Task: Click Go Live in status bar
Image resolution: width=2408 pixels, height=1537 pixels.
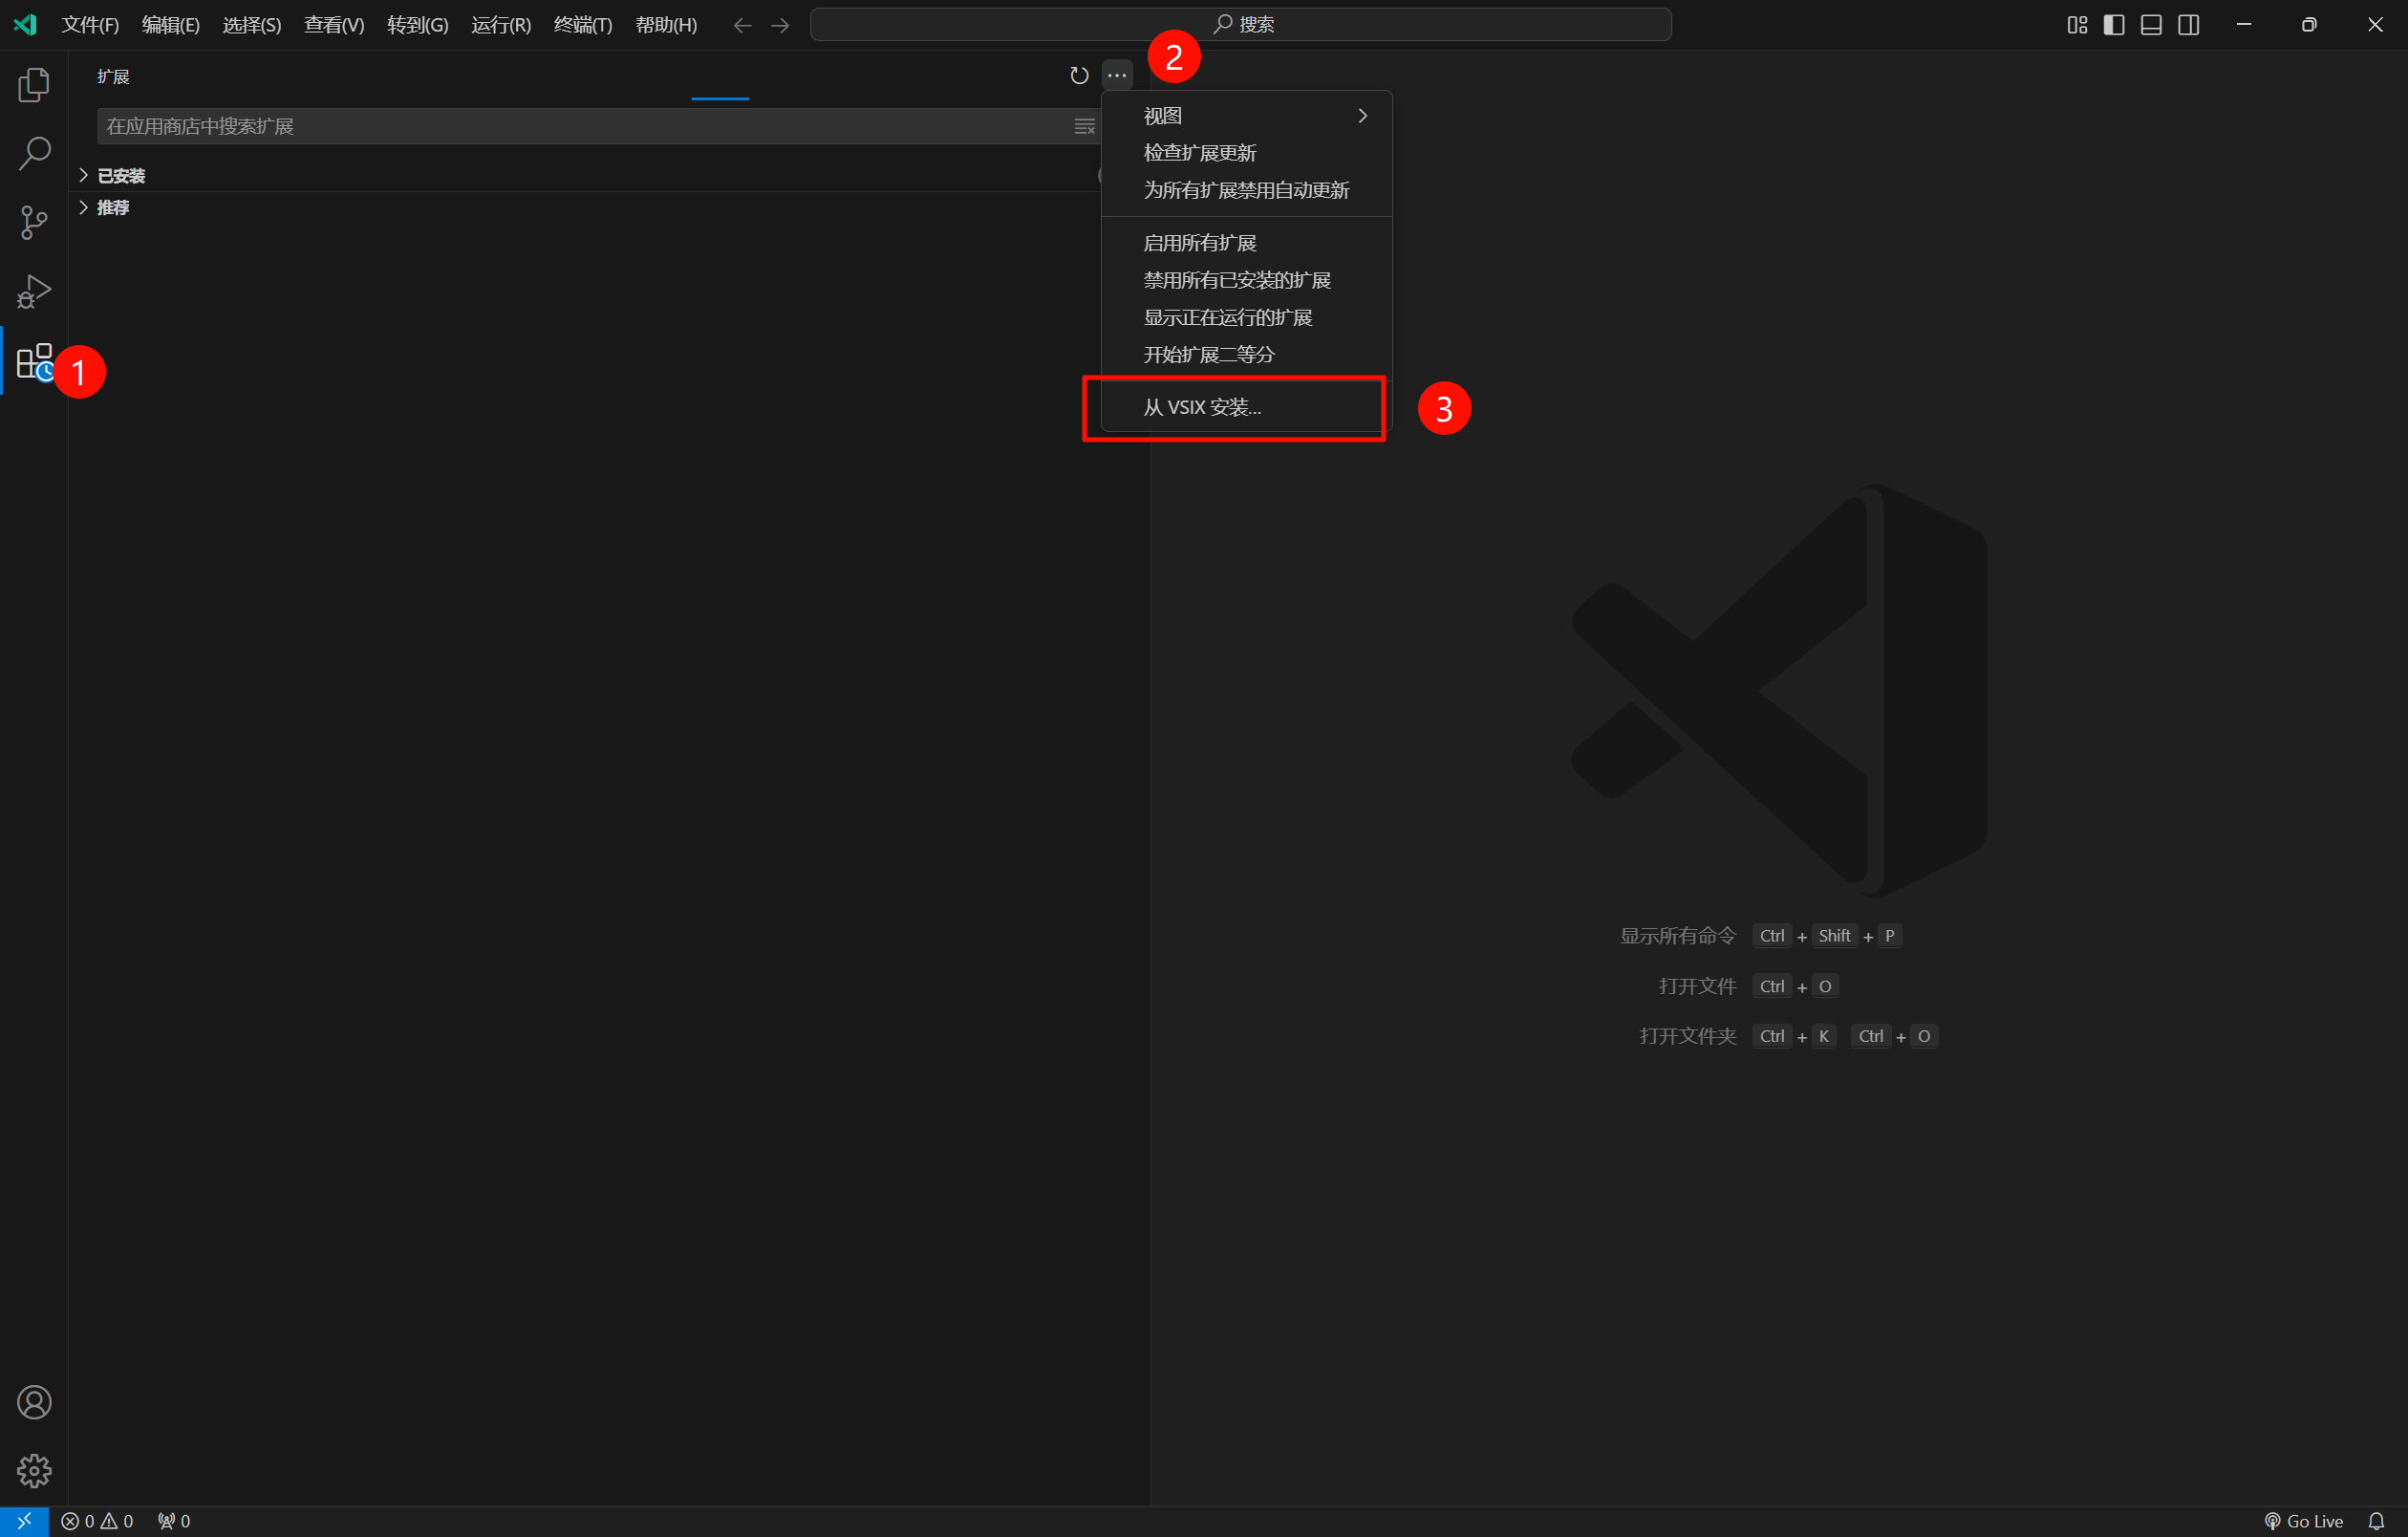Action: click(2304, 1521)
